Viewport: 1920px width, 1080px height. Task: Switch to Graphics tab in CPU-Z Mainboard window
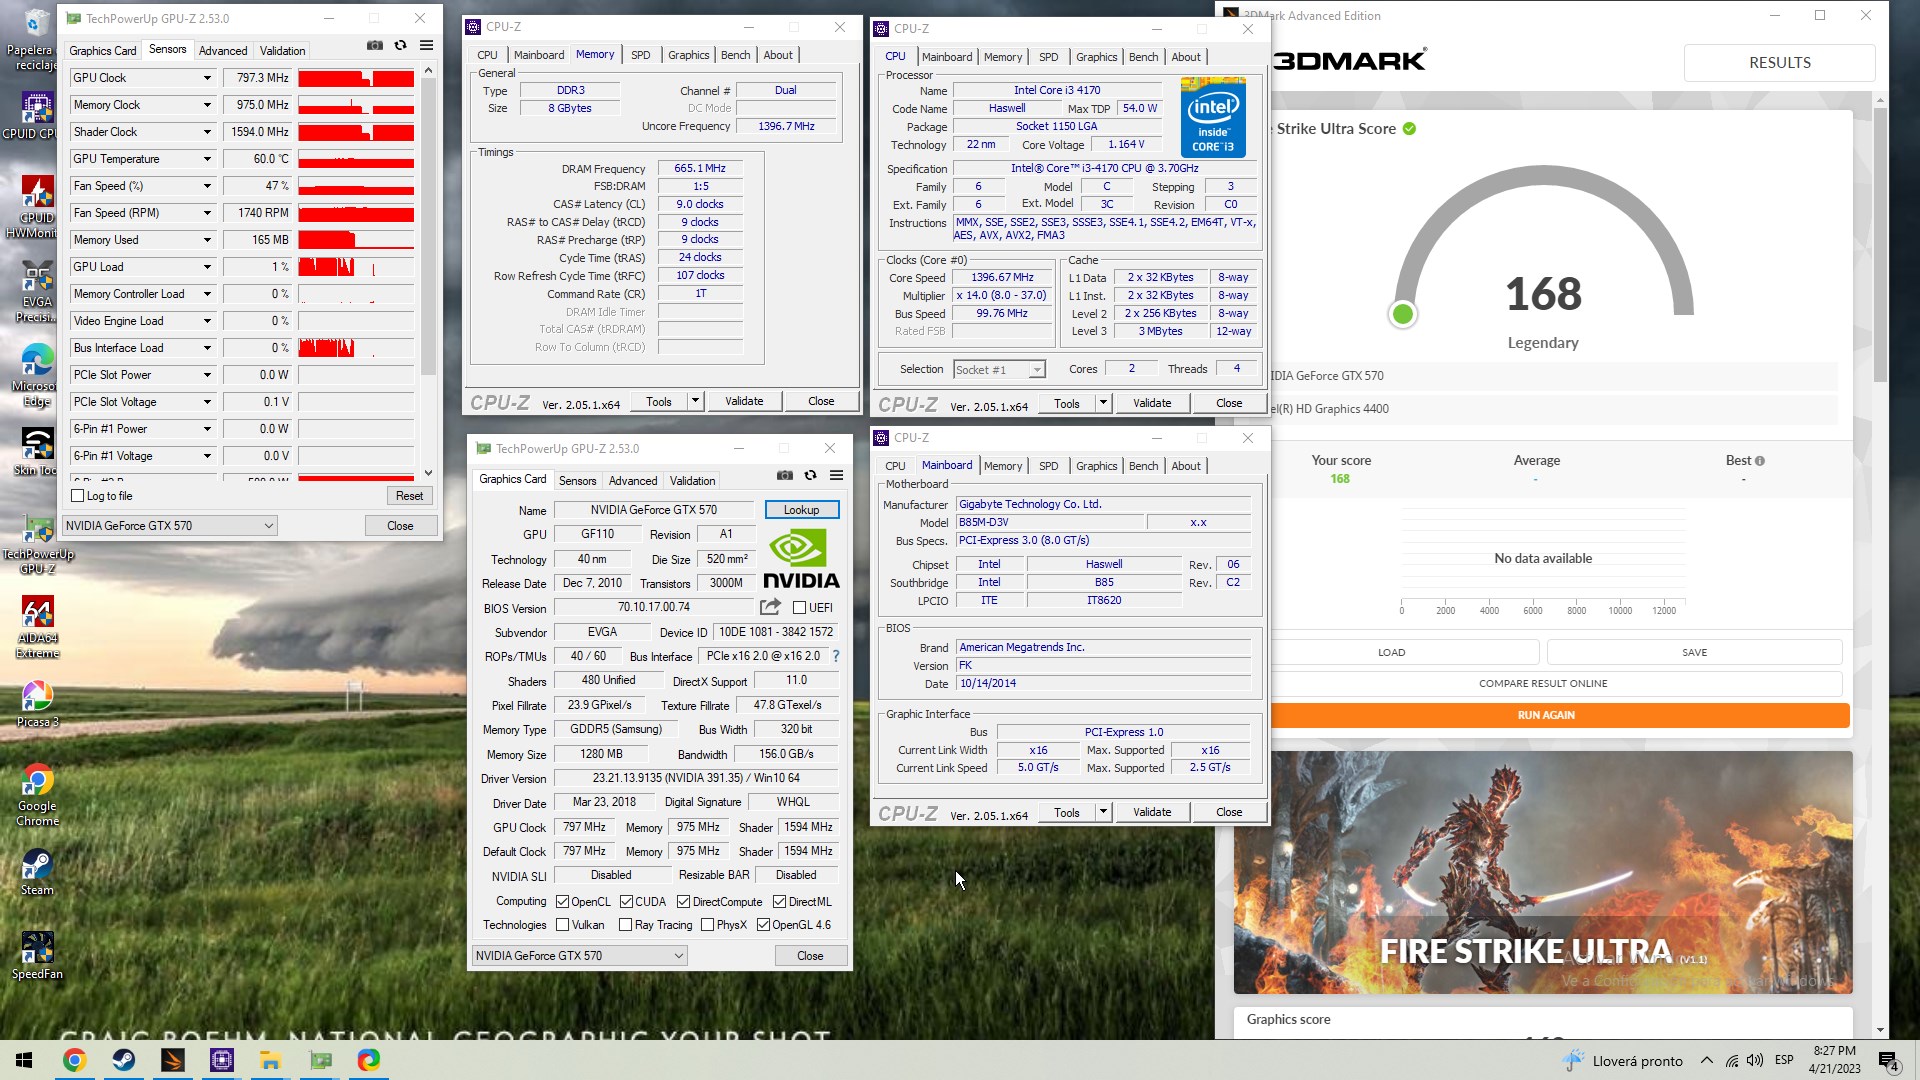(x=1096, y=466)
